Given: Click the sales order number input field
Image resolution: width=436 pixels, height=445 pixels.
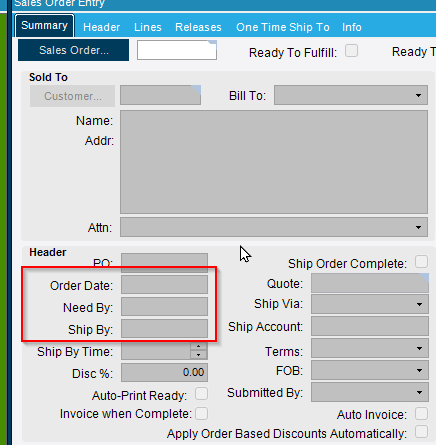Looking at the screenshot, I should (x=177, y=50).
